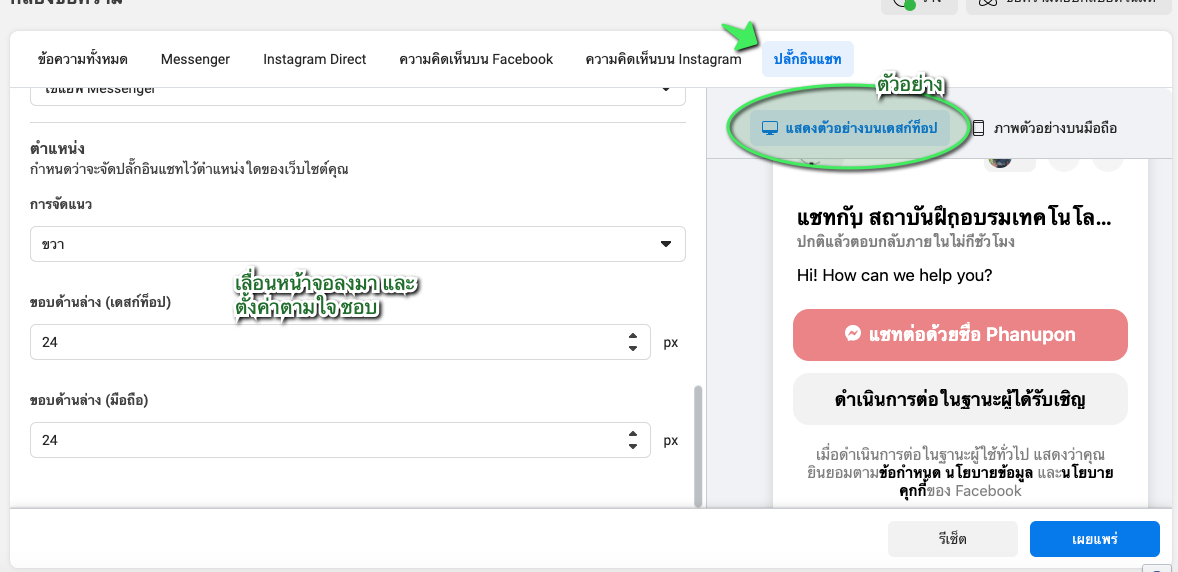The image size is (1178, 572).
Task: Click the รีเซ็ต reset button
Action: pos(953,539)
